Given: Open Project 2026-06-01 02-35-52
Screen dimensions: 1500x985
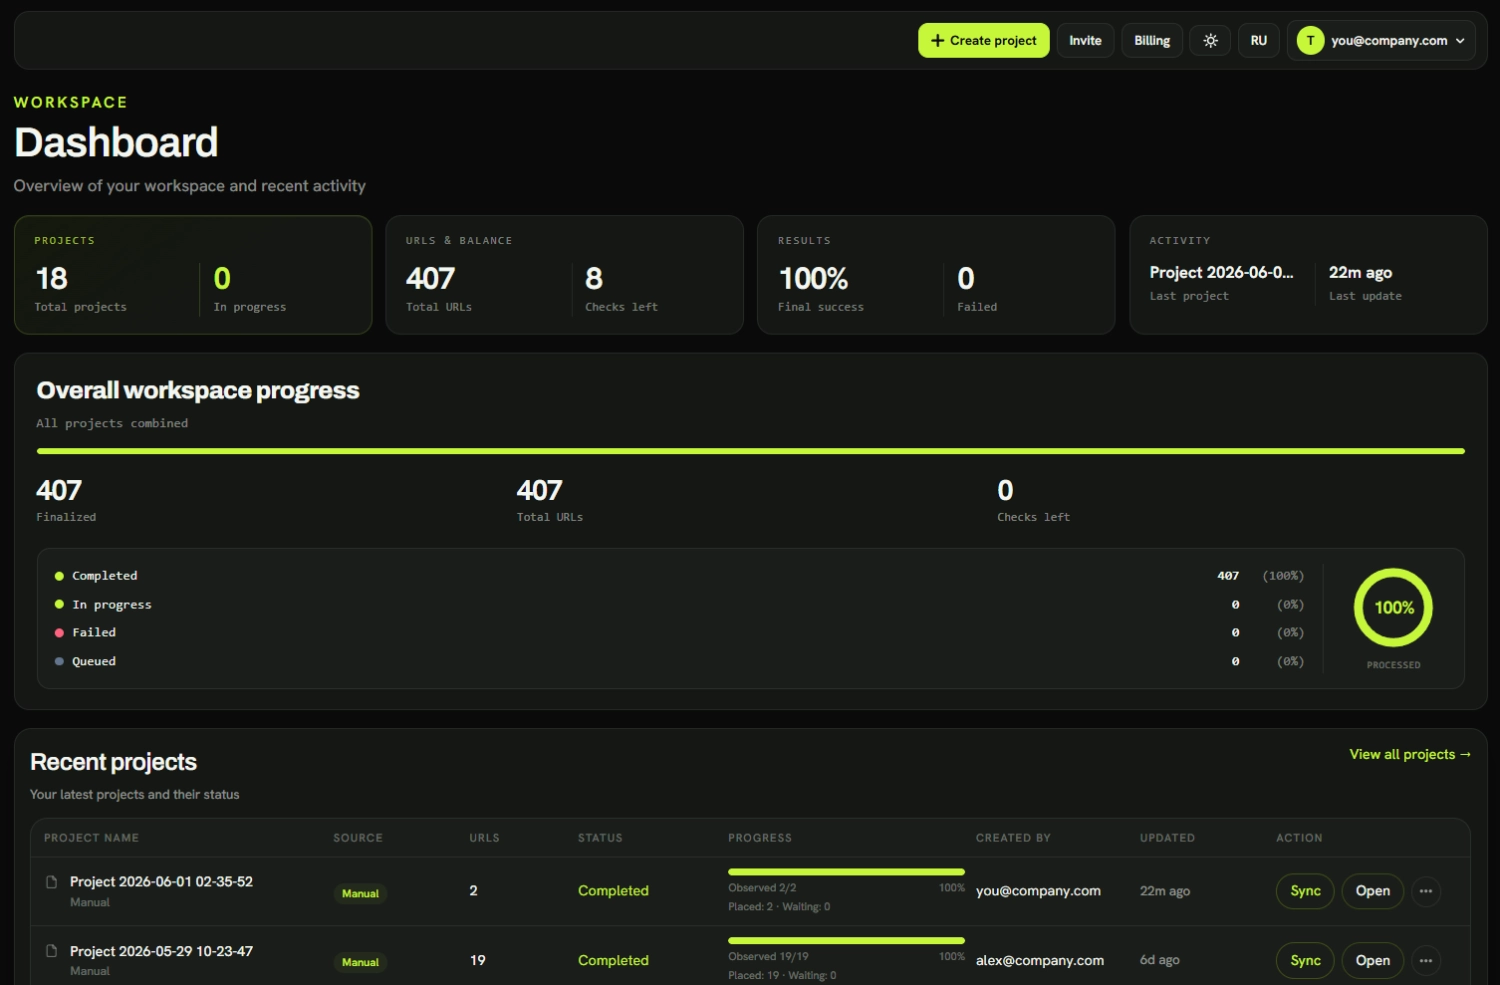Looking at the screenshot, I should pos(1372,891).
